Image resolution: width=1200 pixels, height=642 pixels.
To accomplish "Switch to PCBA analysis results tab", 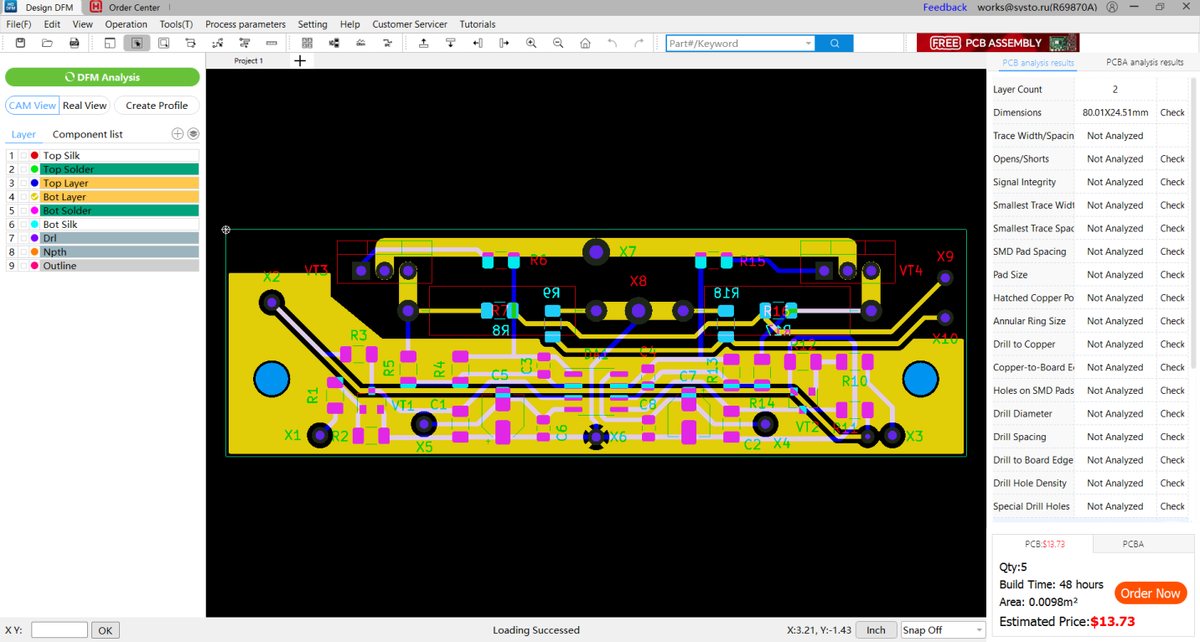I will [1144, 62].
